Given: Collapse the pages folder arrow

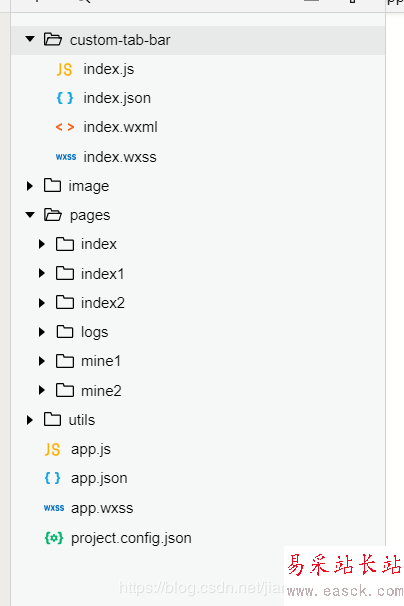Looking at the screenshot, I should point(30,214).
